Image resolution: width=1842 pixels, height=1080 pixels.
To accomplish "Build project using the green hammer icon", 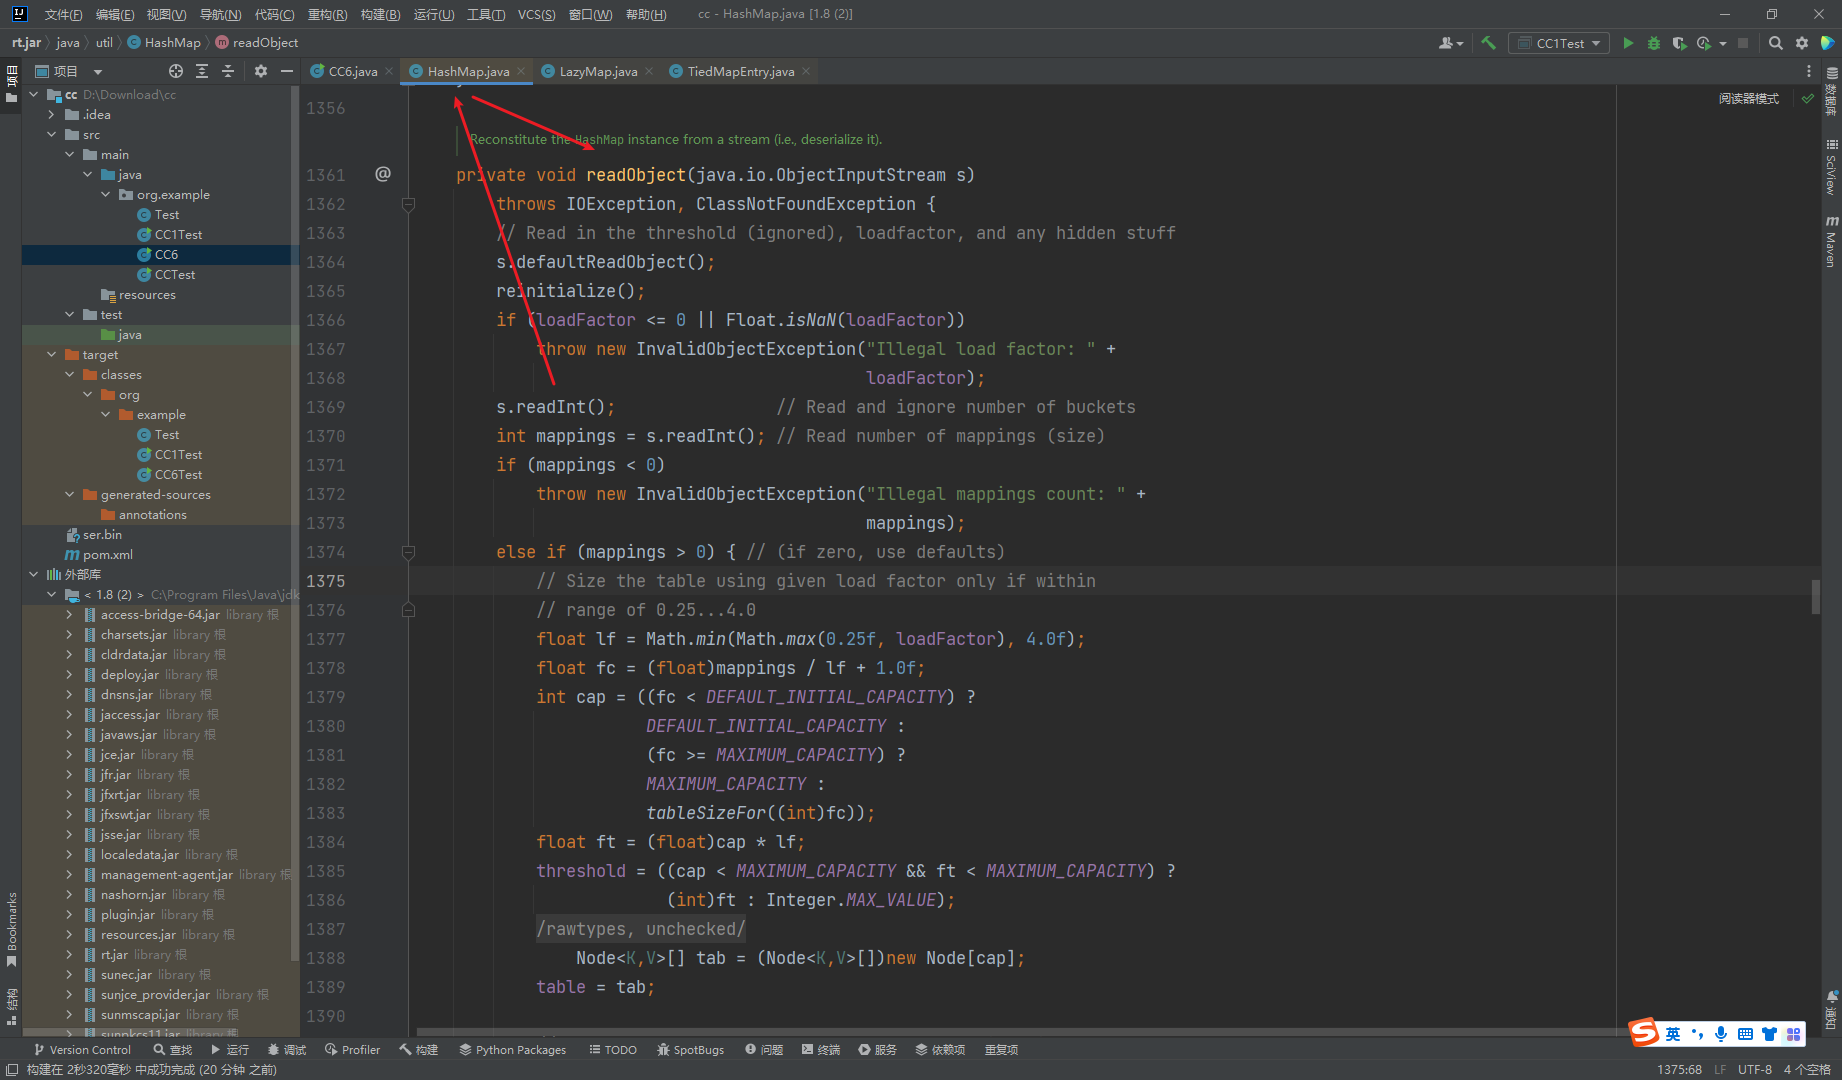I will click(x=1489, y=43).
